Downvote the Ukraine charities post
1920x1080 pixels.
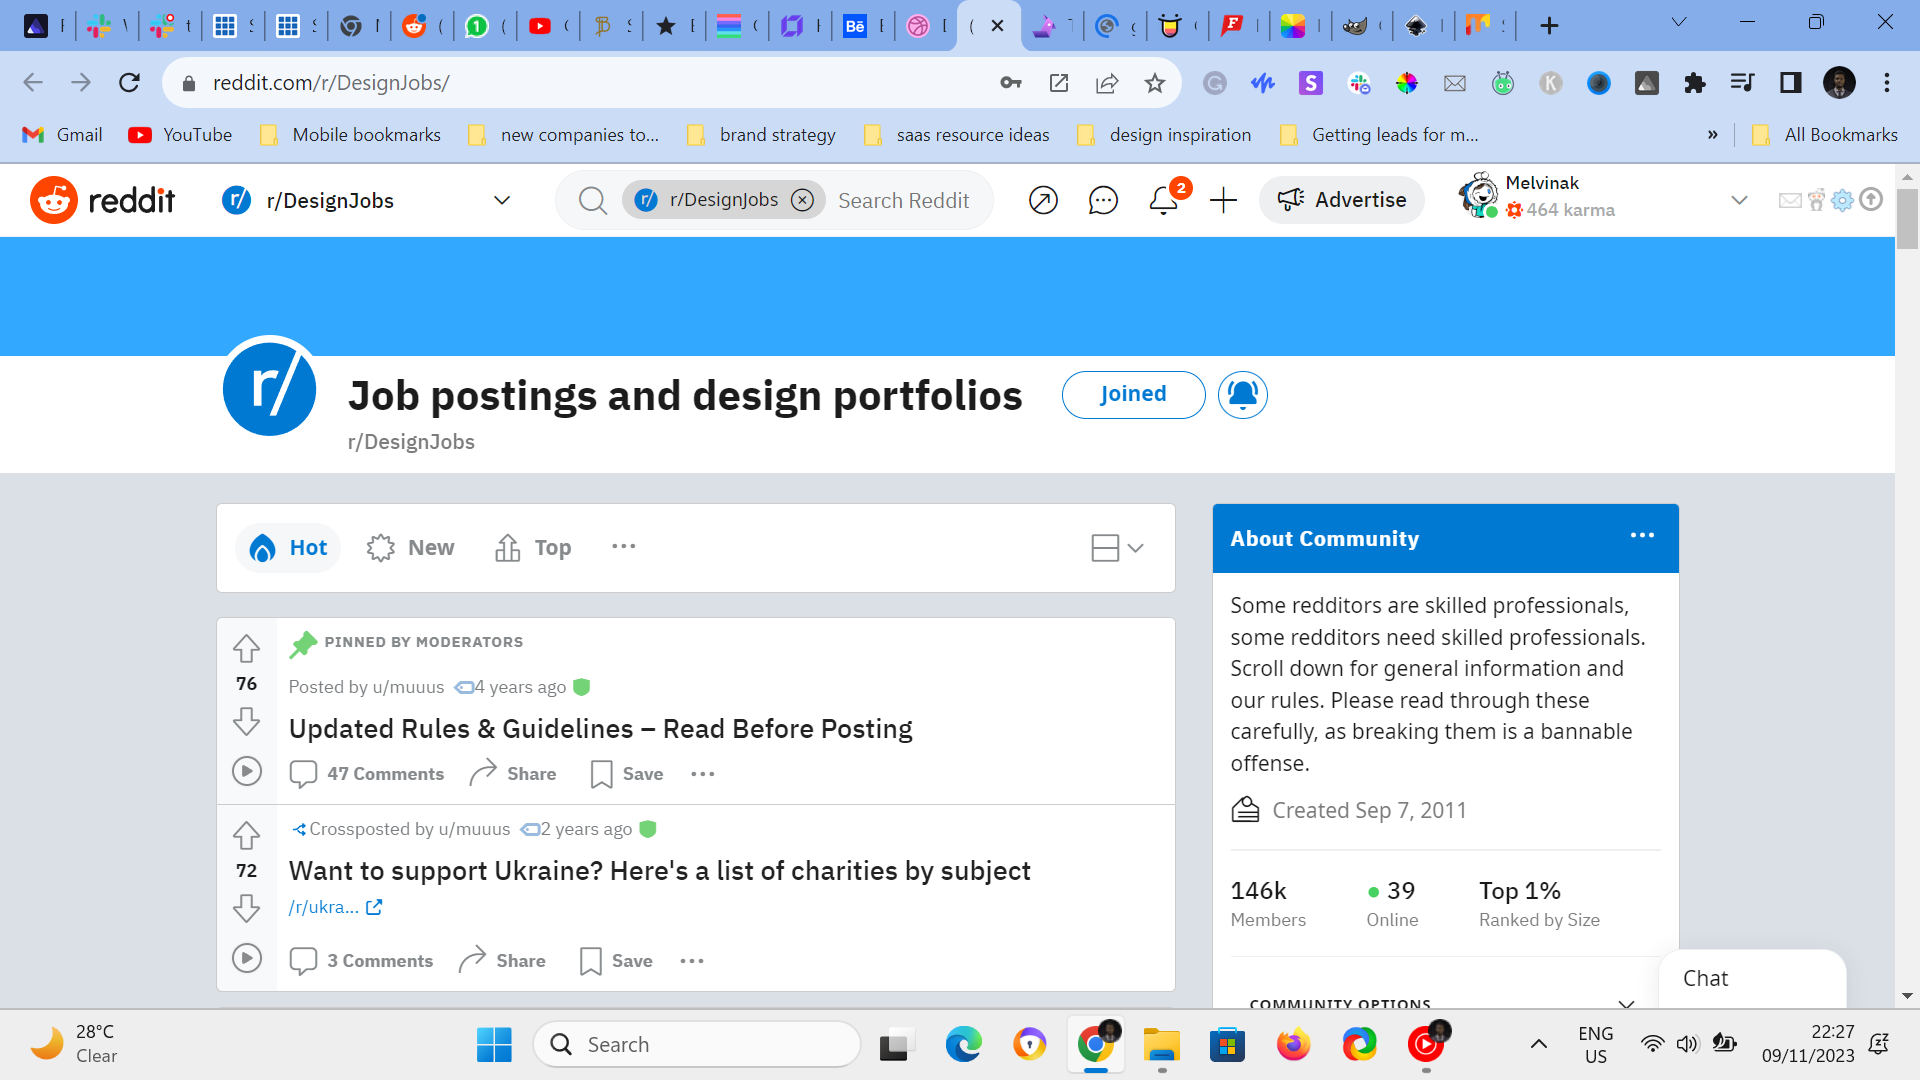coord(246,908)
